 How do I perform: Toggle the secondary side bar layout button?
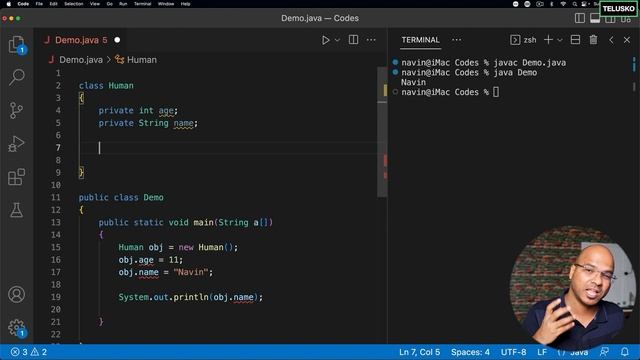(611, 19)
